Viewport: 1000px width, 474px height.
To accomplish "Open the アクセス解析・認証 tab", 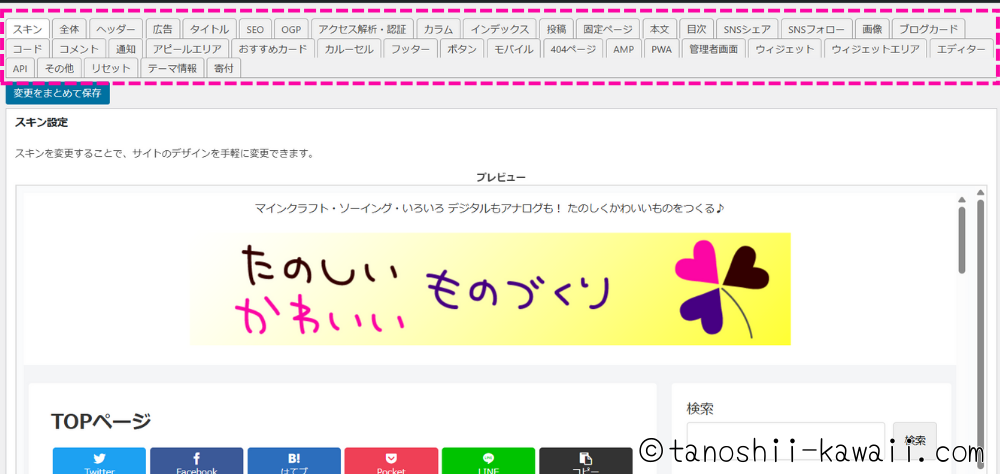I will [x=362, y=29].
